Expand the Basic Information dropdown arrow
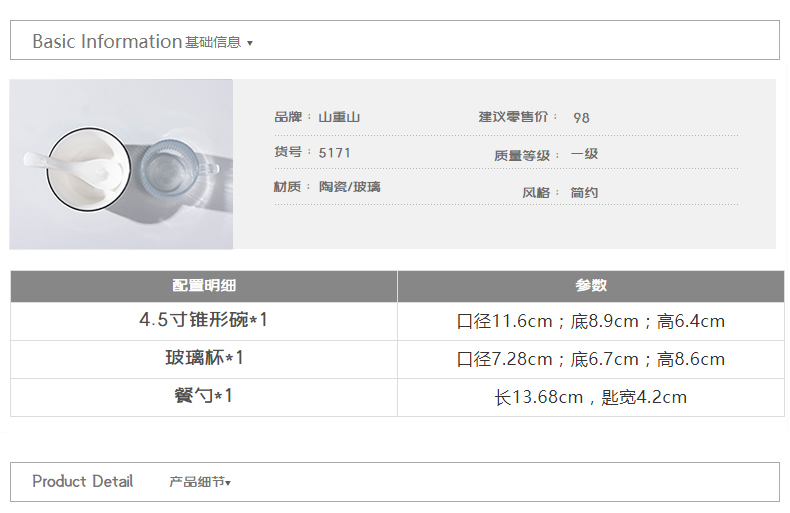790x513 pixels. (x=250, y=43)
